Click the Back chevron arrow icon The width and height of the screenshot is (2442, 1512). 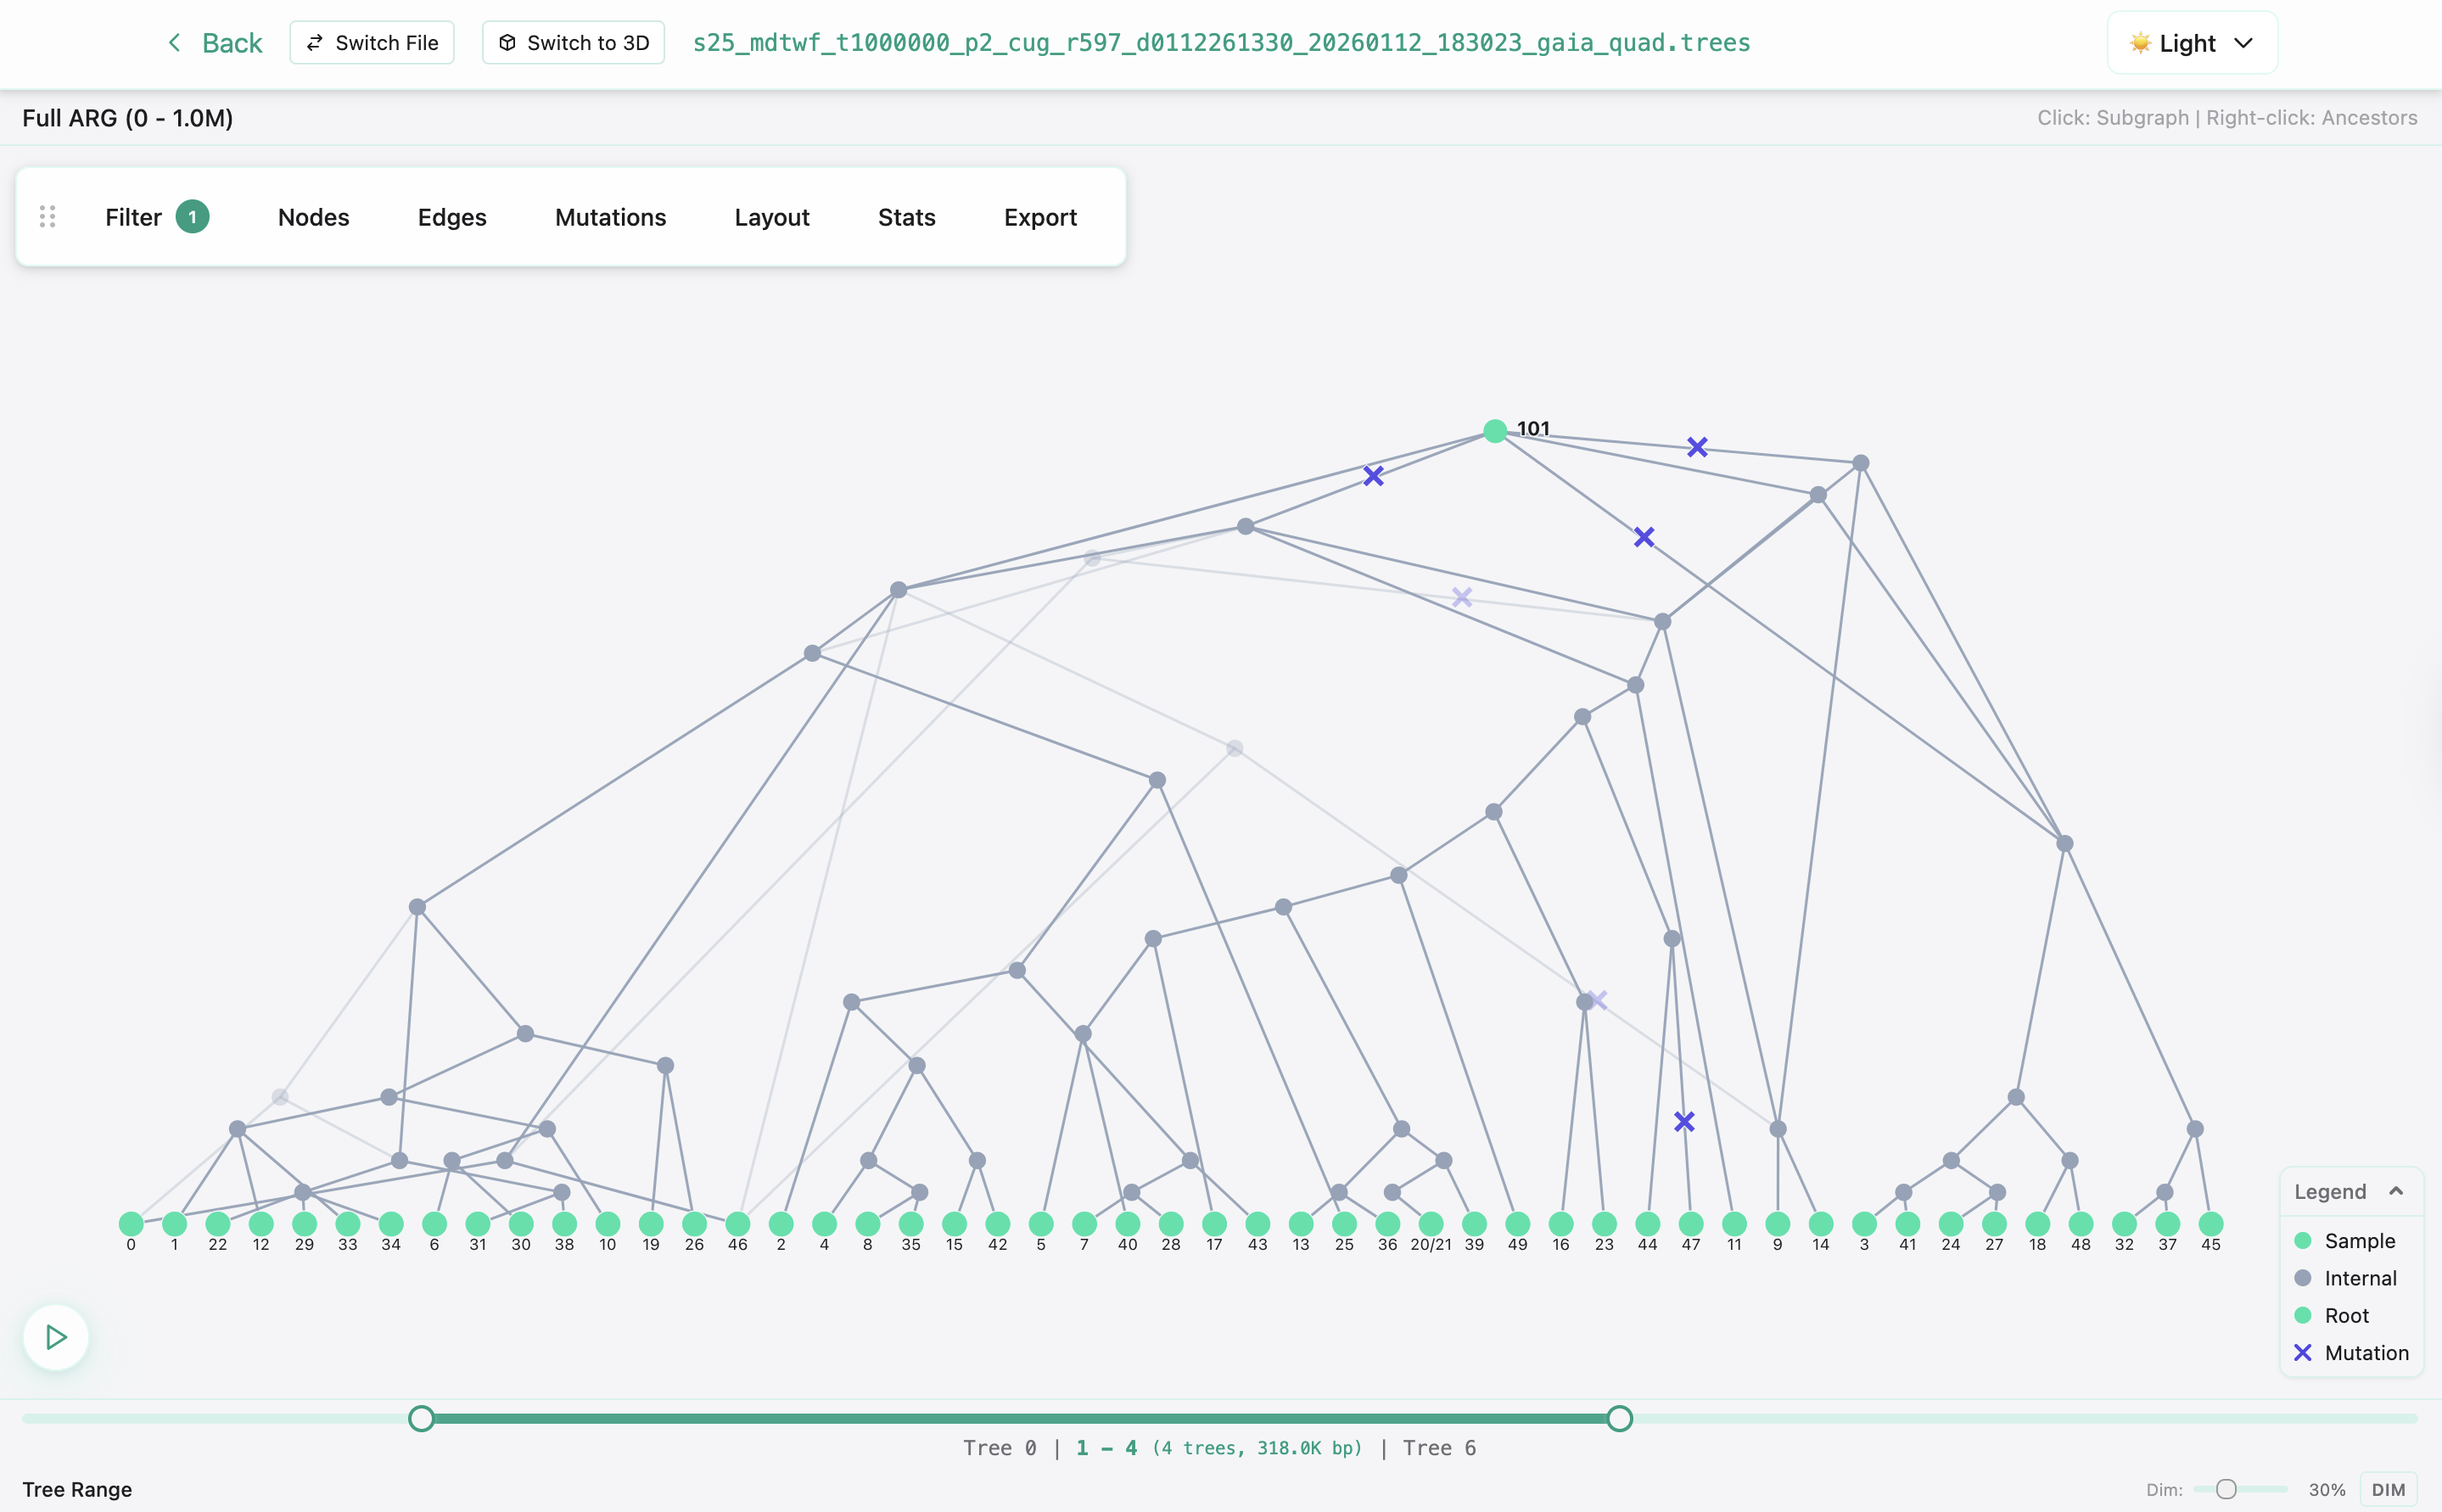[x=174, y=42]
